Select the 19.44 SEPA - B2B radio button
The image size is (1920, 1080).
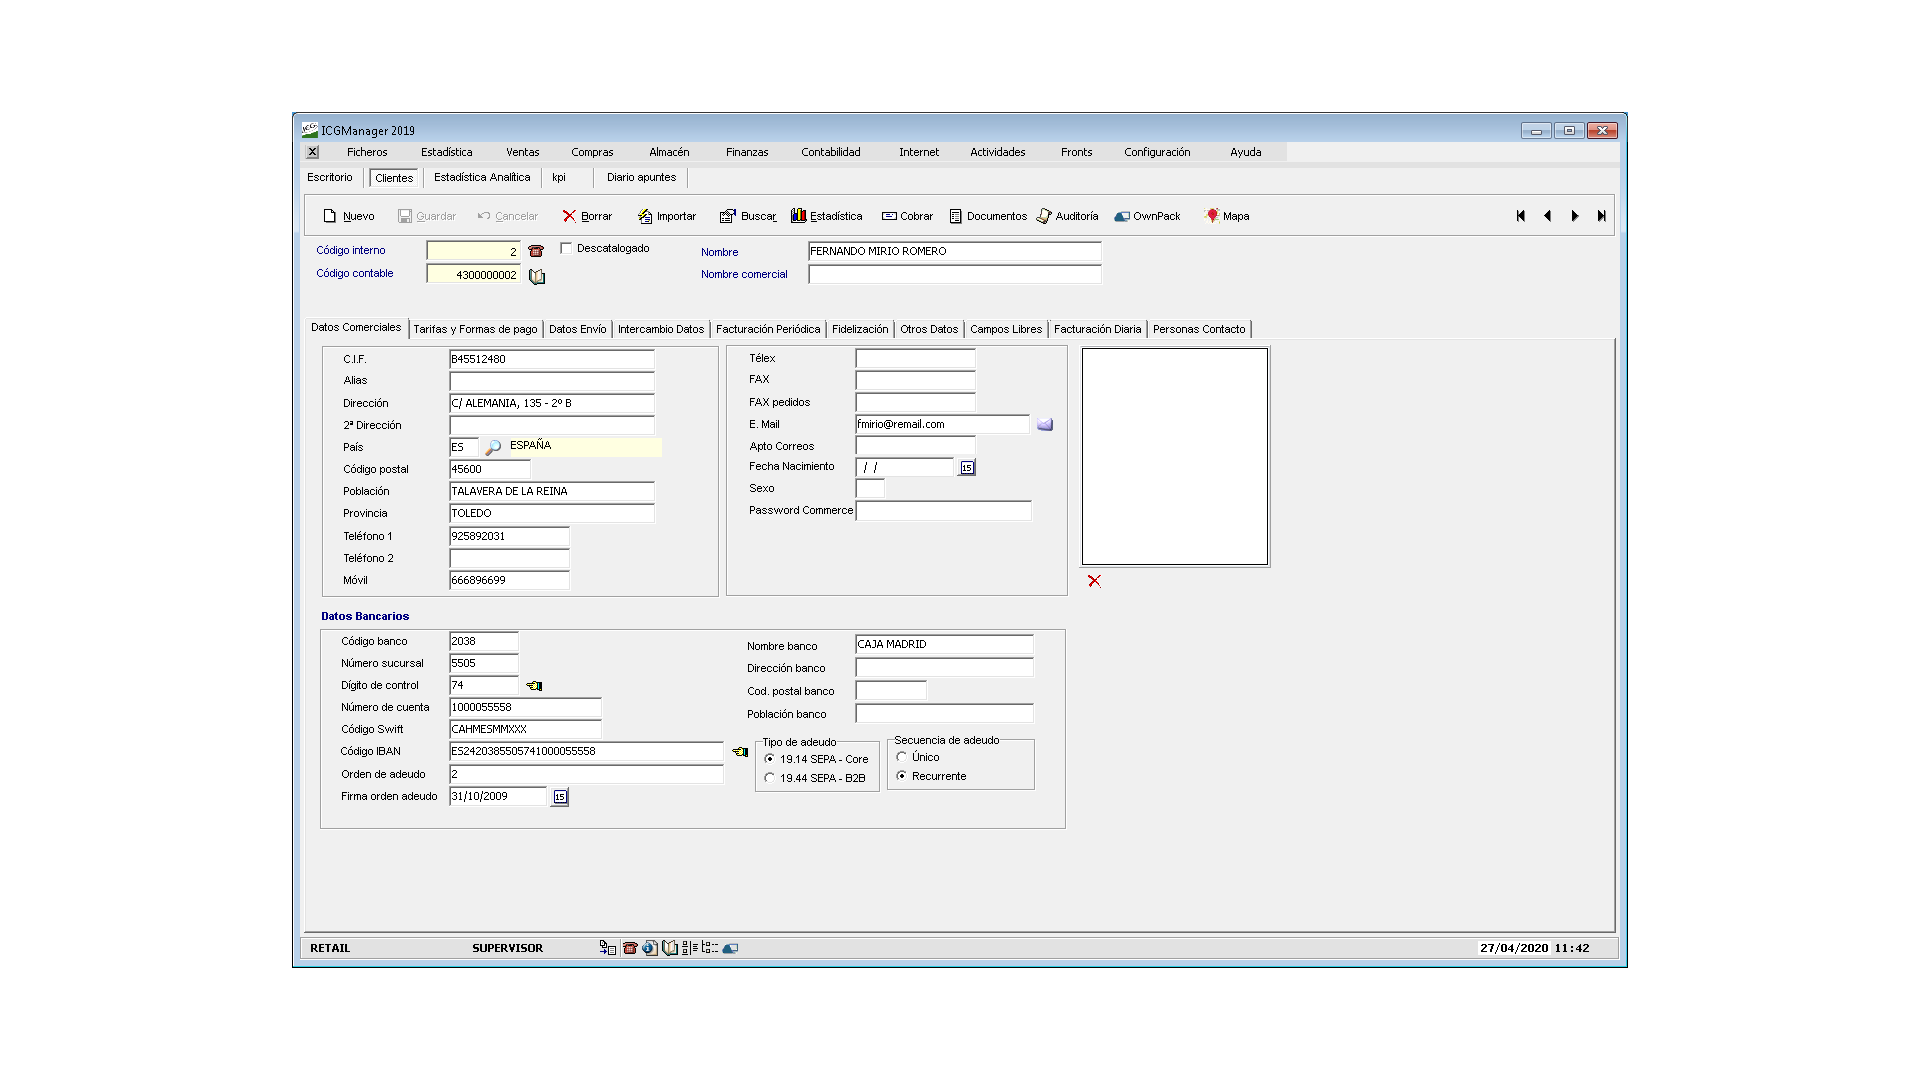click(769, 778)
